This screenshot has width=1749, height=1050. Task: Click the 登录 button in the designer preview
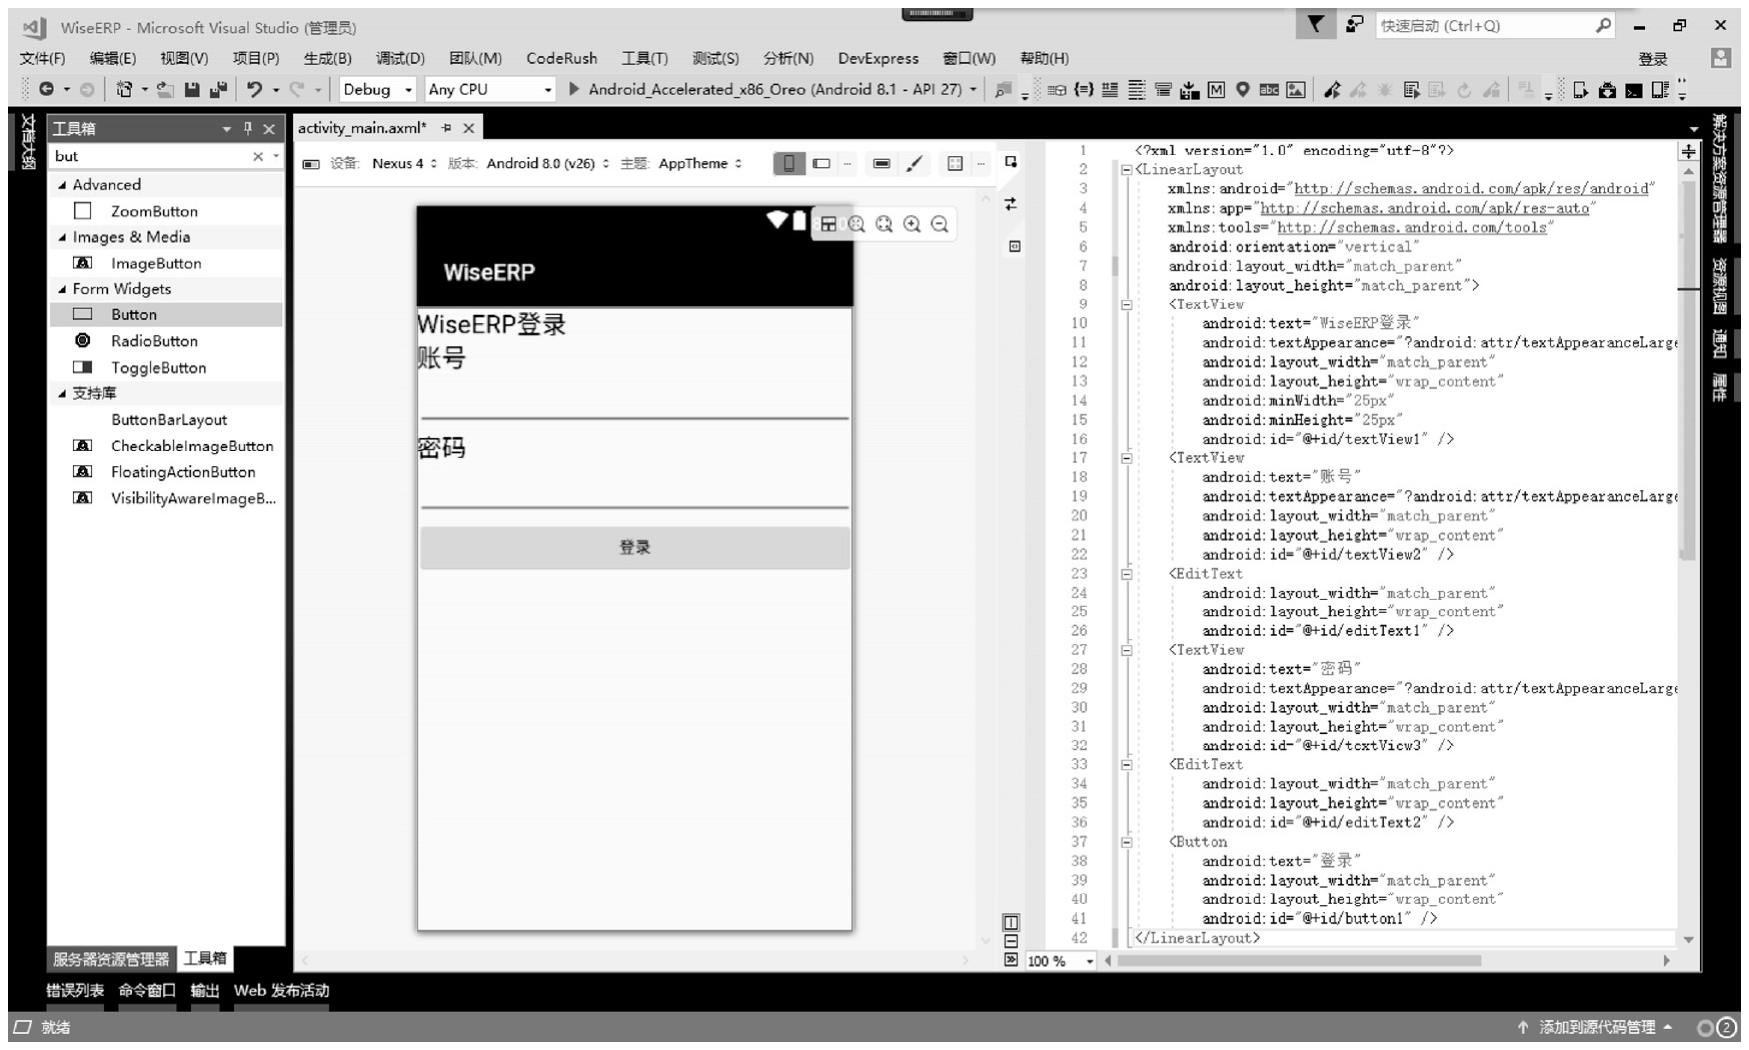[x=635, y=547]
